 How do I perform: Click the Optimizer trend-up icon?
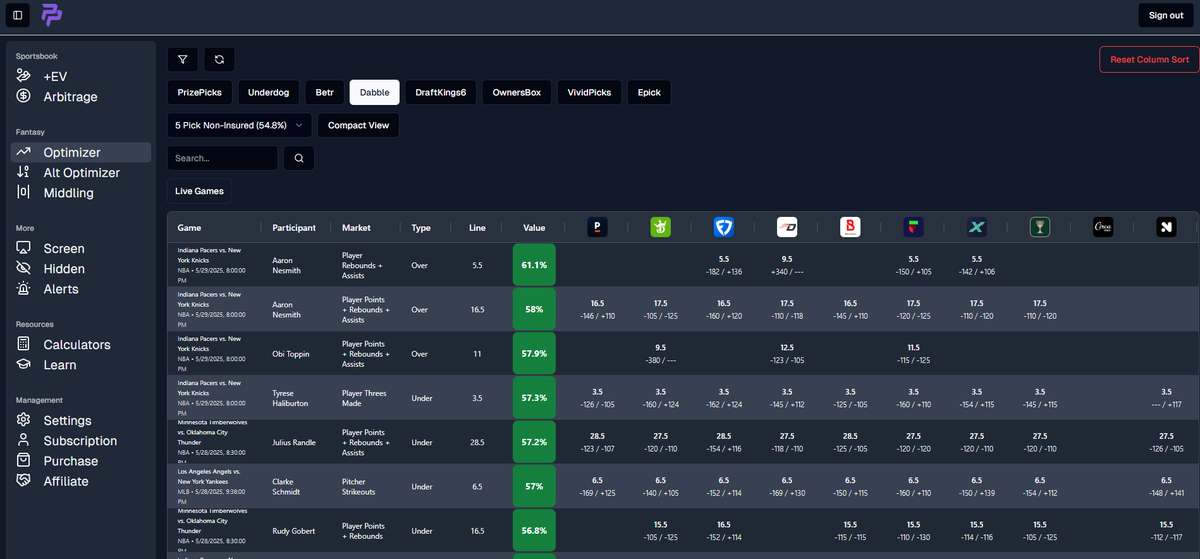click(x=23, y=152)
